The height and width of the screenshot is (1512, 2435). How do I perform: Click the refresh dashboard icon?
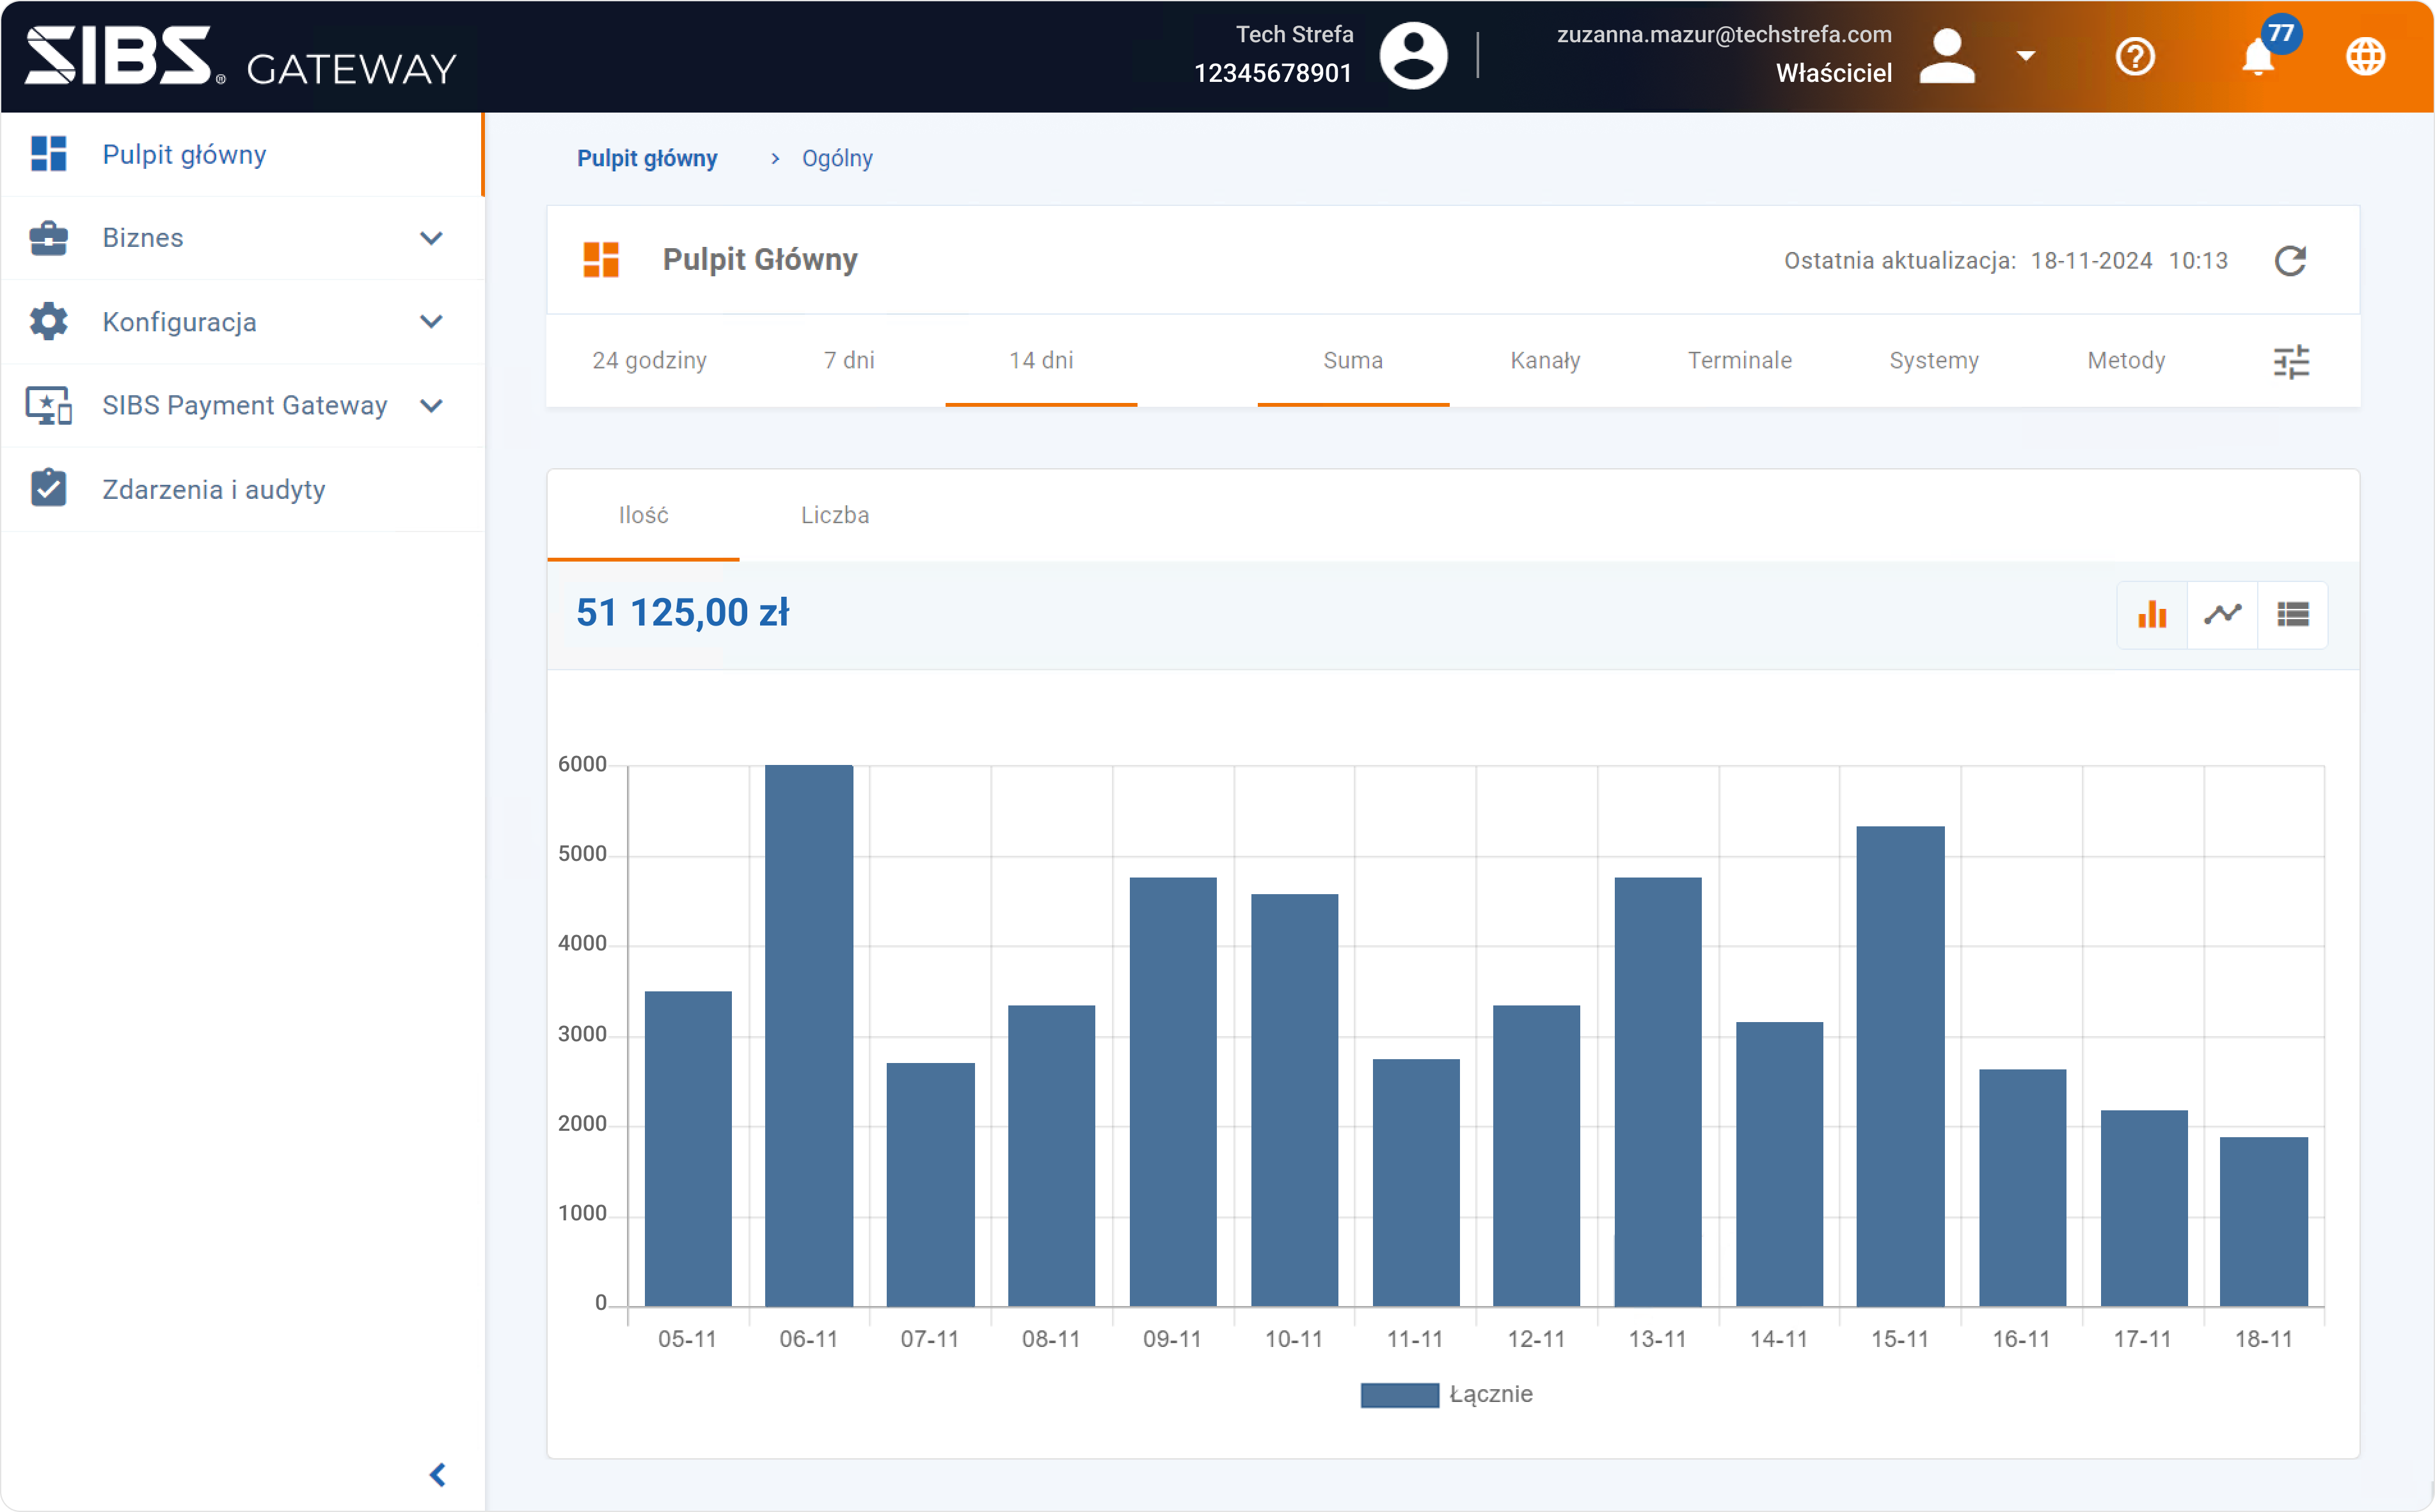point(2289,261)
